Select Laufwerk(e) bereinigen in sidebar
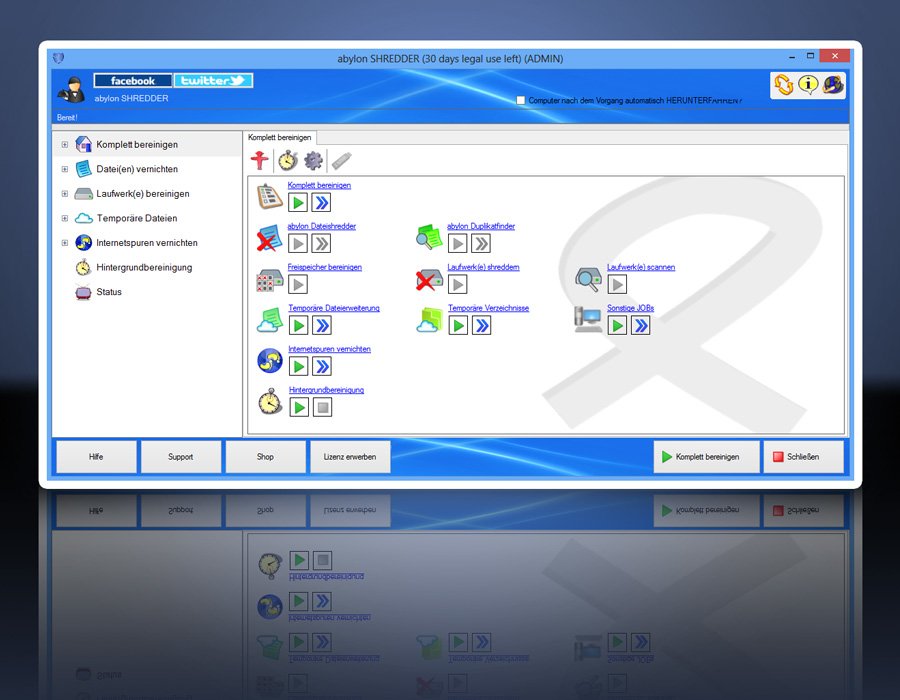The width and height of the screenshot is (900, 700). pyautogui.click(x=143, y=194)
